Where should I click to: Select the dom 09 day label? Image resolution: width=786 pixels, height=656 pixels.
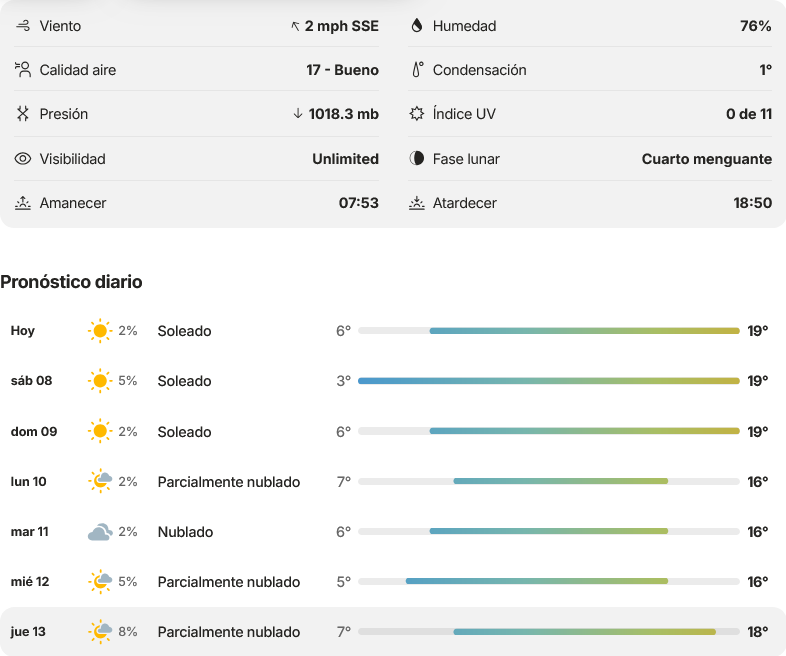point(34,431)
